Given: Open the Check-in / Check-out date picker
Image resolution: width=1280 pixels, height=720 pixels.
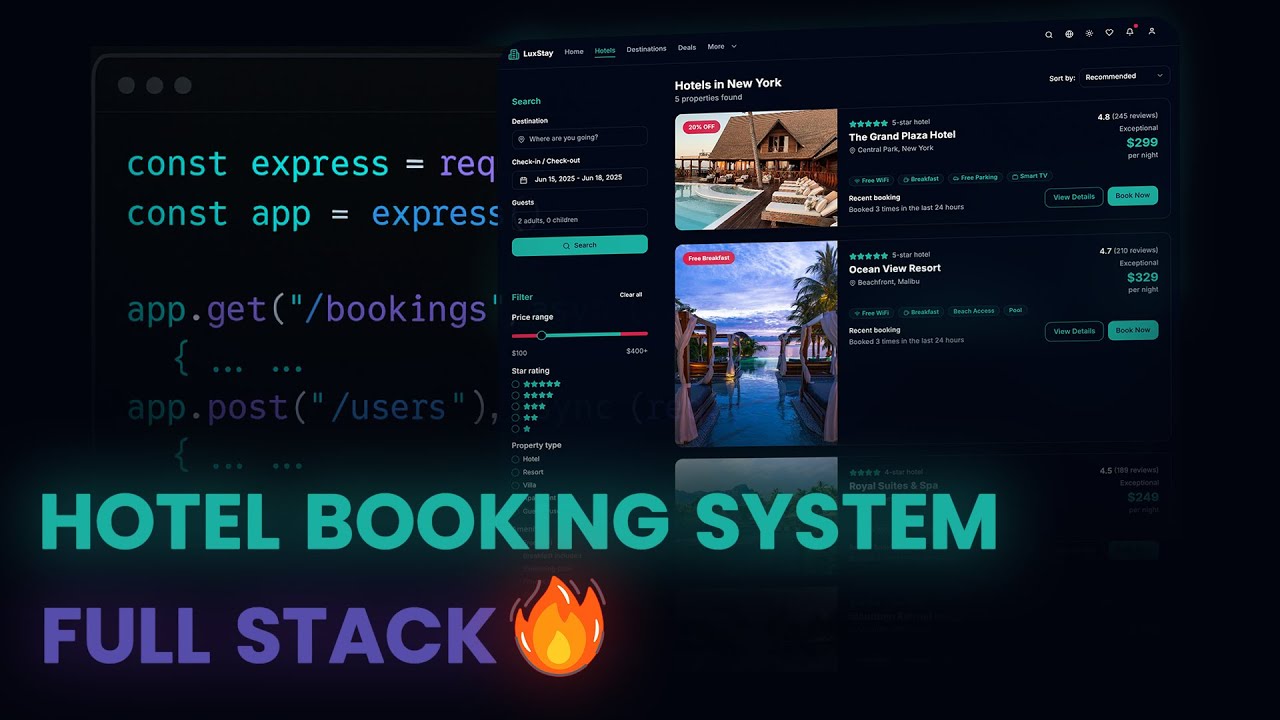Looking at the screenshot, I should tap(579, 178).
